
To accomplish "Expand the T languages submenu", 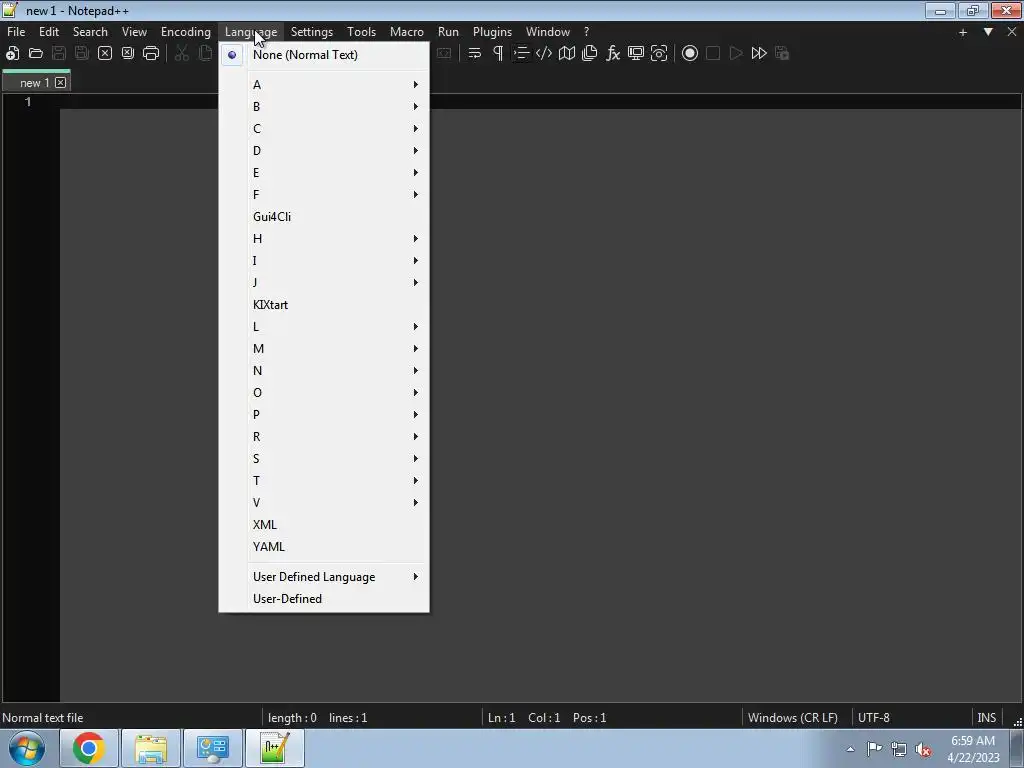I will (324, 481).
